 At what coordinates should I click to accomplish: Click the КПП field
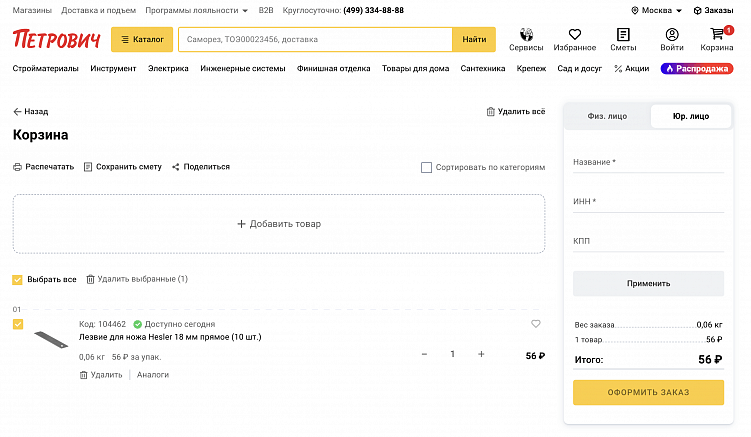649,241
